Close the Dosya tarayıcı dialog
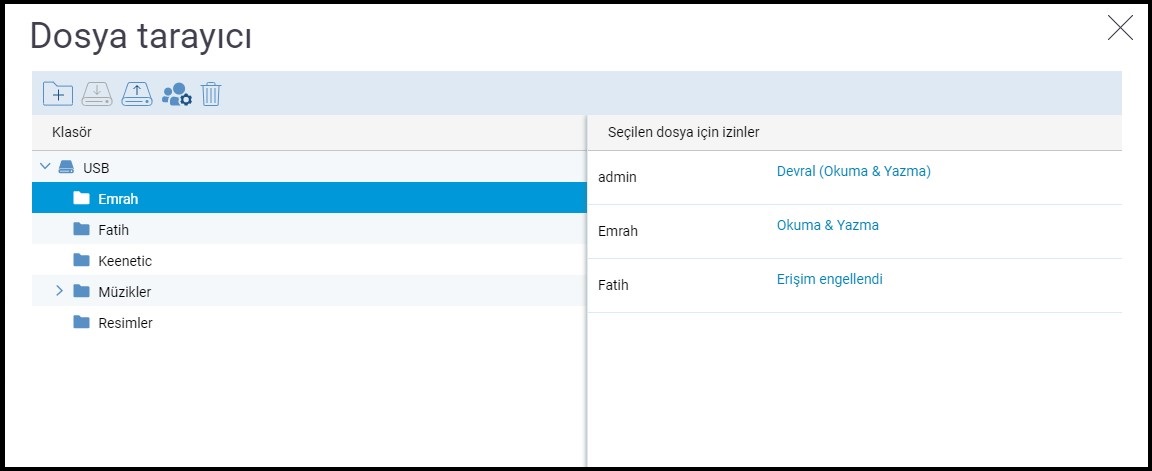 [x=1119, y=28]
